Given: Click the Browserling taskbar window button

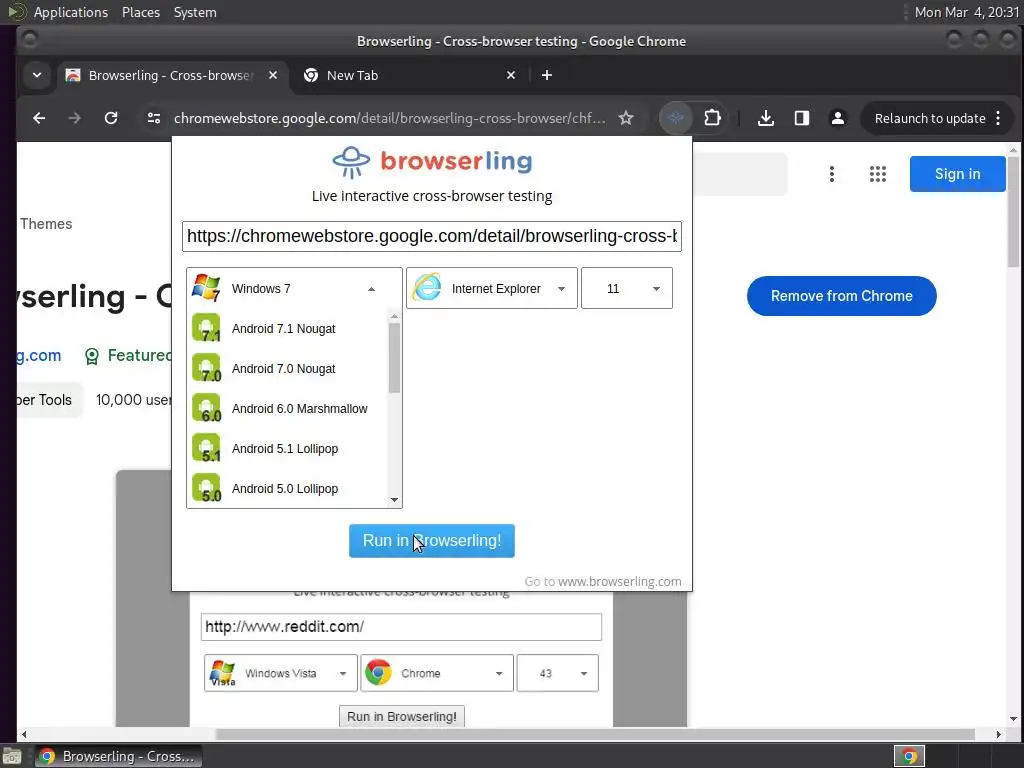Looking at the screenshot, I should click(x=118, y=756).
